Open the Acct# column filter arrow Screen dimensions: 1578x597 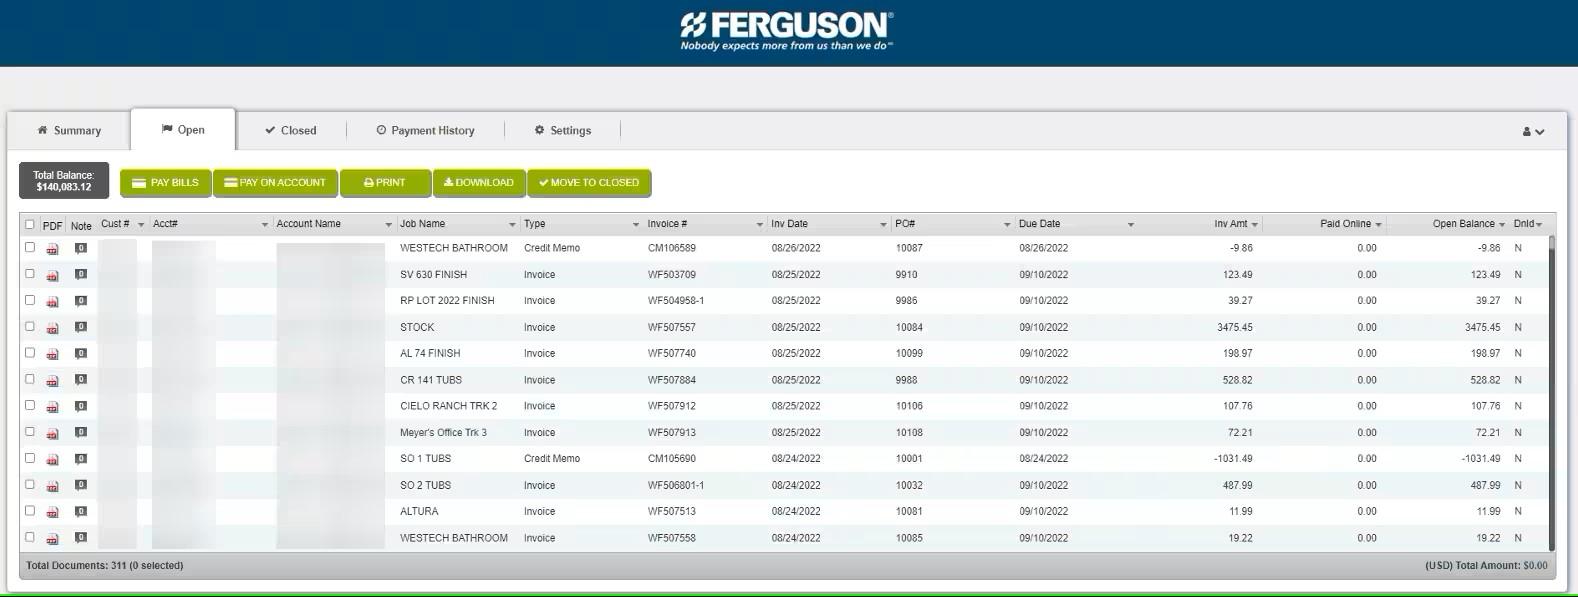(265, 225)
